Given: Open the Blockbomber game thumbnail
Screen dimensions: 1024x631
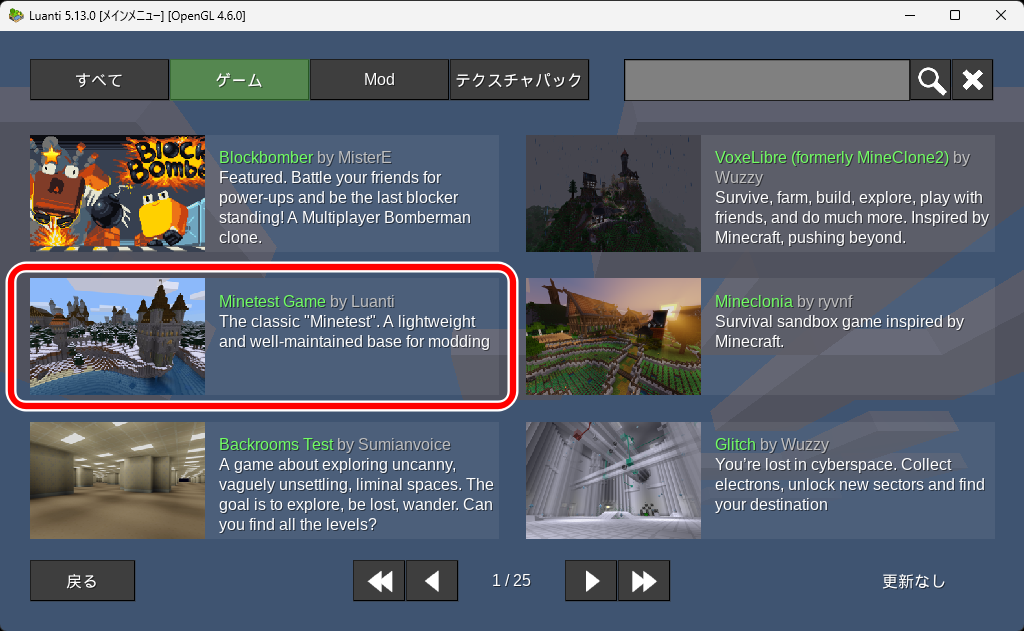Looking at the screenshot, I should [117, 192].
